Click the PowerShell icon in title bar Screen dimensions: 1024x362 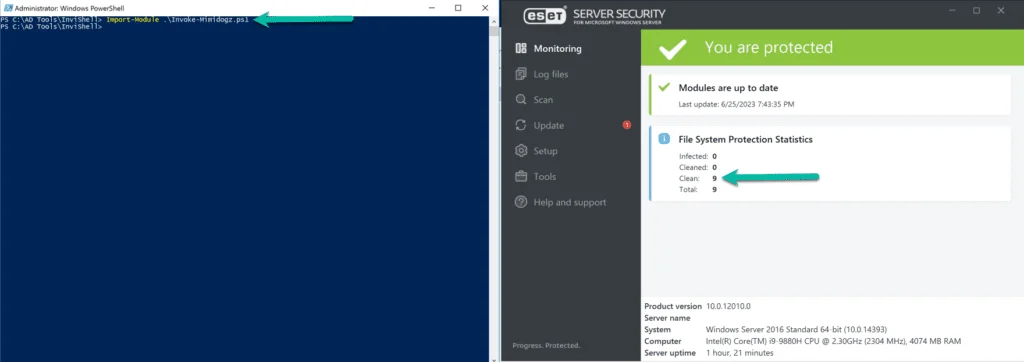point(7,8)
